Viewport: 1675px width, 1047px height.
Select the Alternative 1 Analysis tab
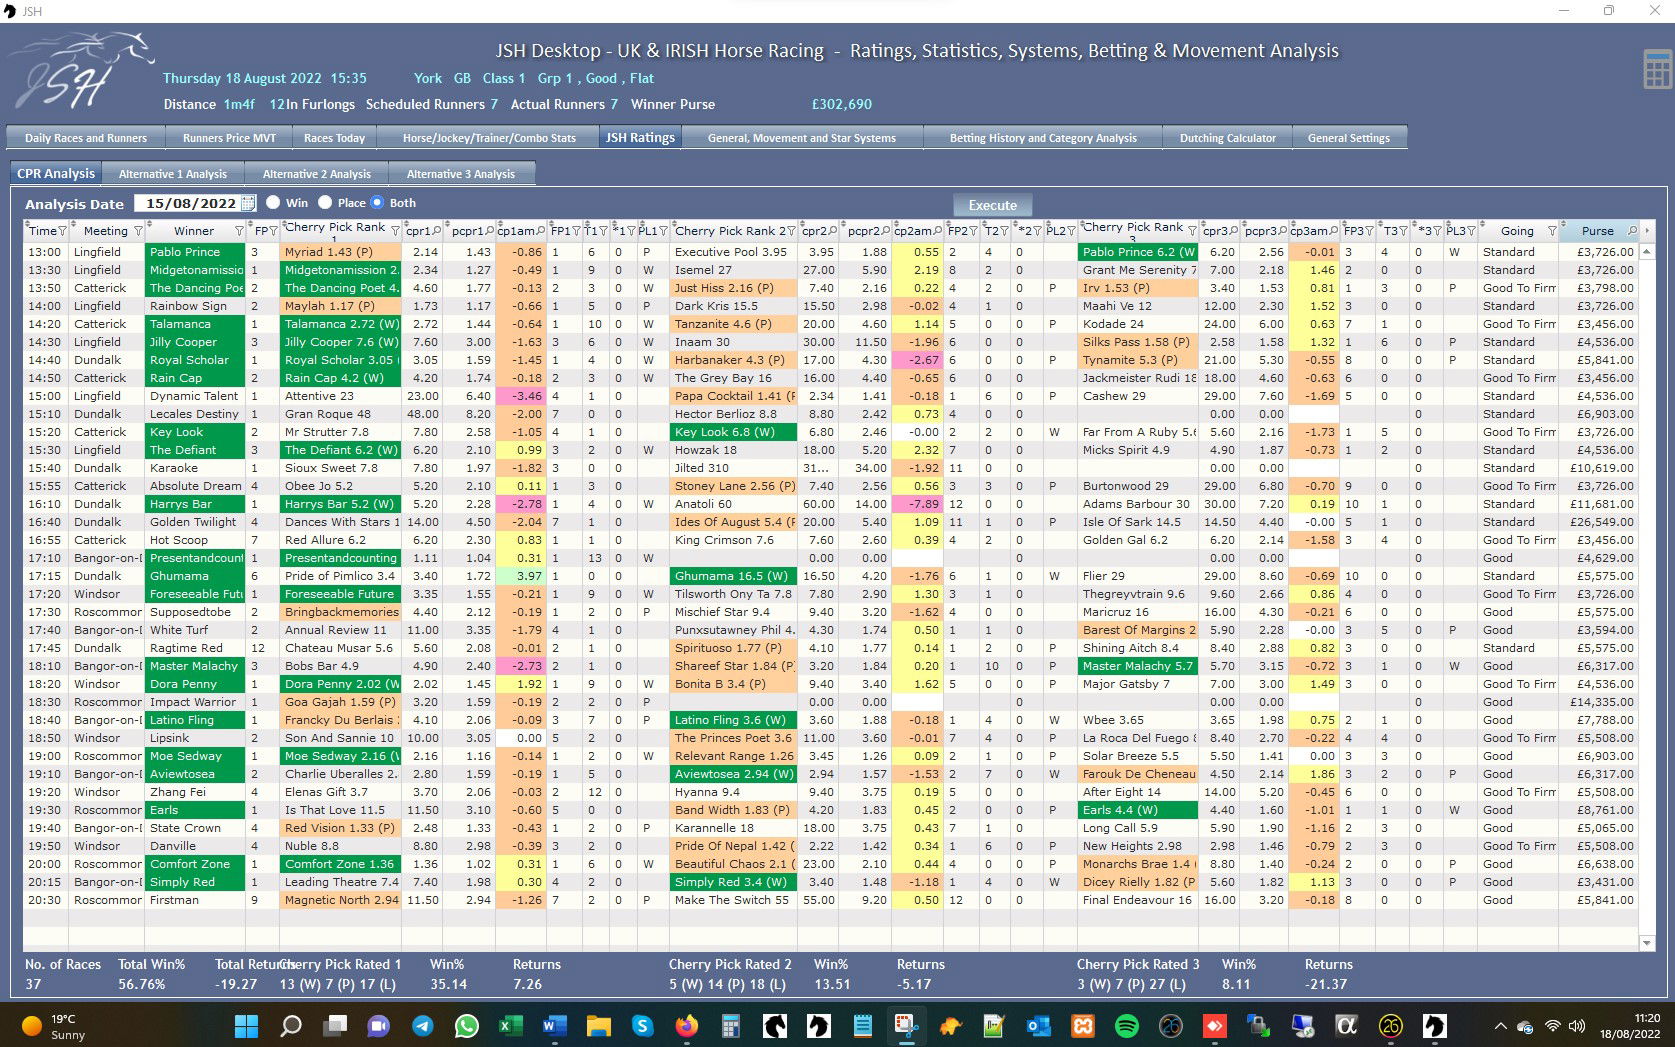173,174
